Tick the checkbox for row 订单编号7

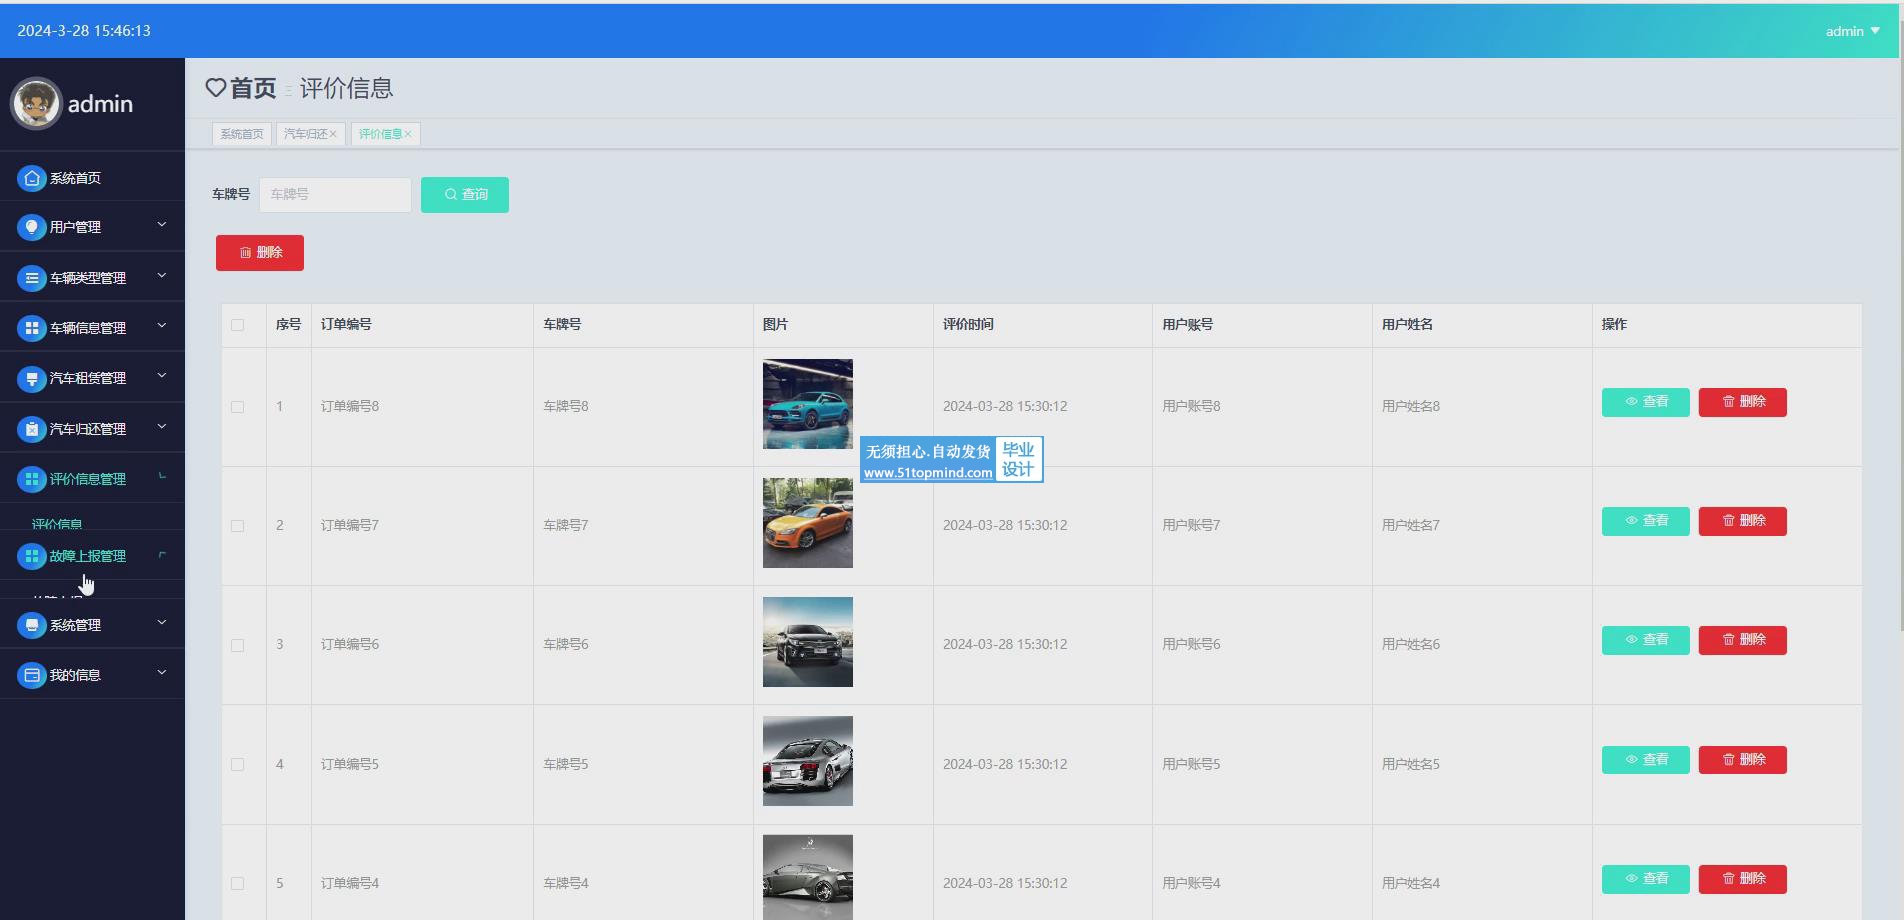[238, 526]
